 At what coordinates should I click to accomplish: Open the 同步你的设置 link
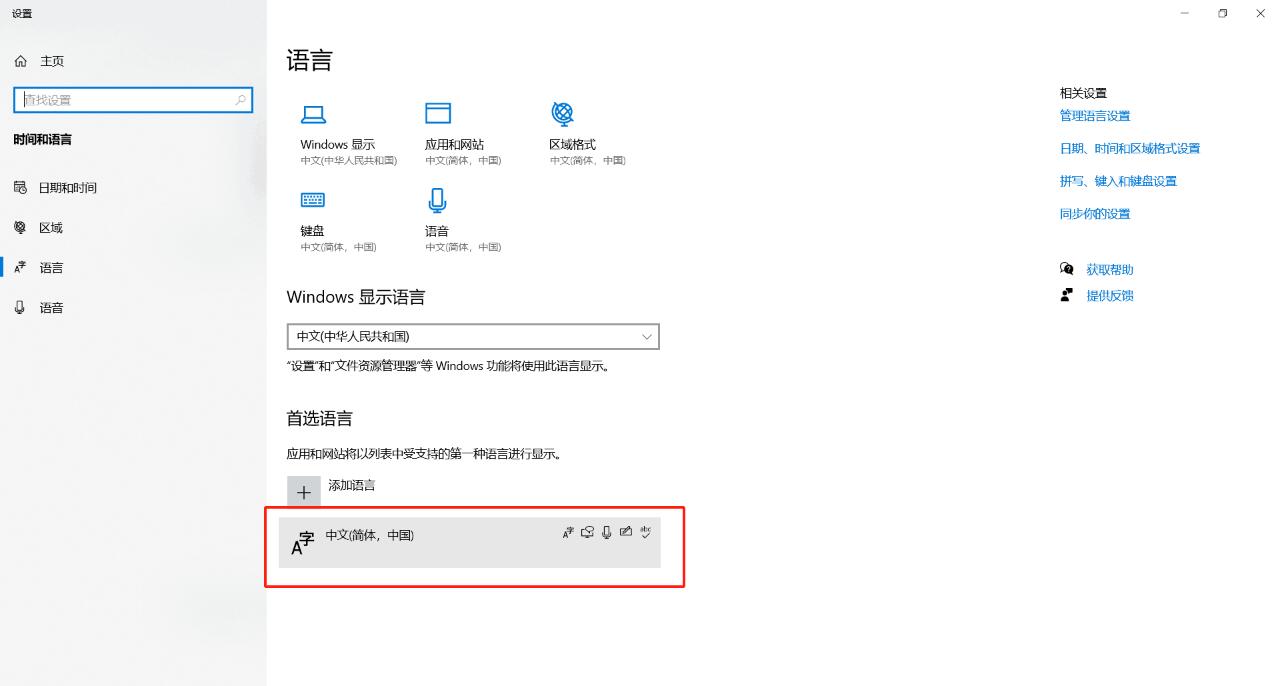pyautogui.click(x=1094, y=214)
